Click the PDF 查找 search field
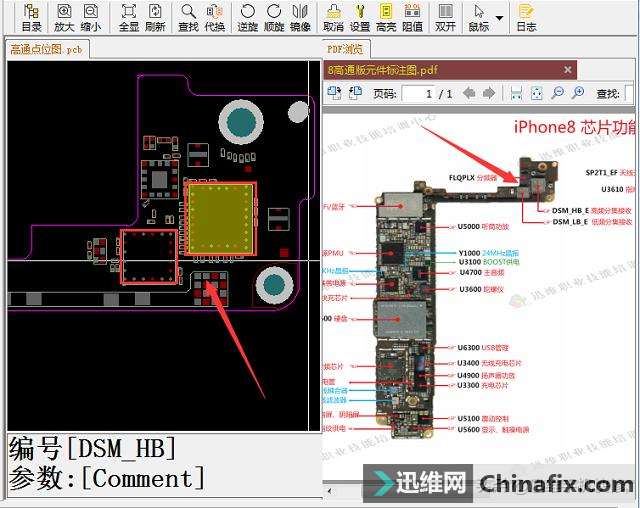 (x=630, y=94)
